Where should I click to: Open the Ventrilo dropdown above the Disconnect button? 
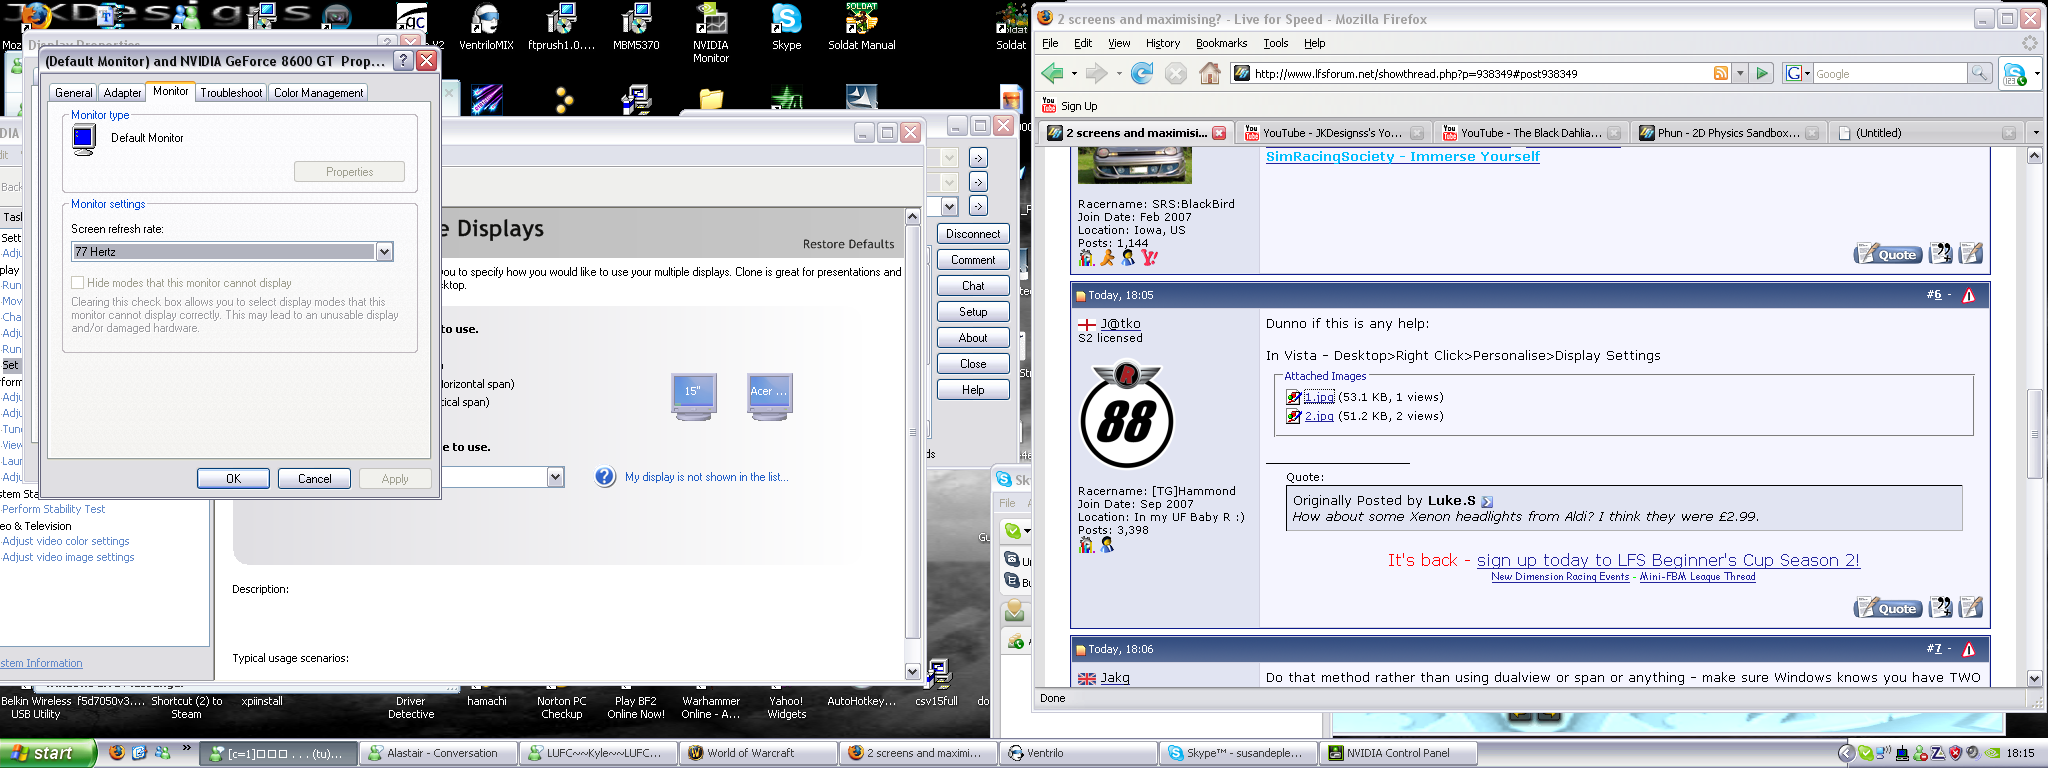[950, 206]
